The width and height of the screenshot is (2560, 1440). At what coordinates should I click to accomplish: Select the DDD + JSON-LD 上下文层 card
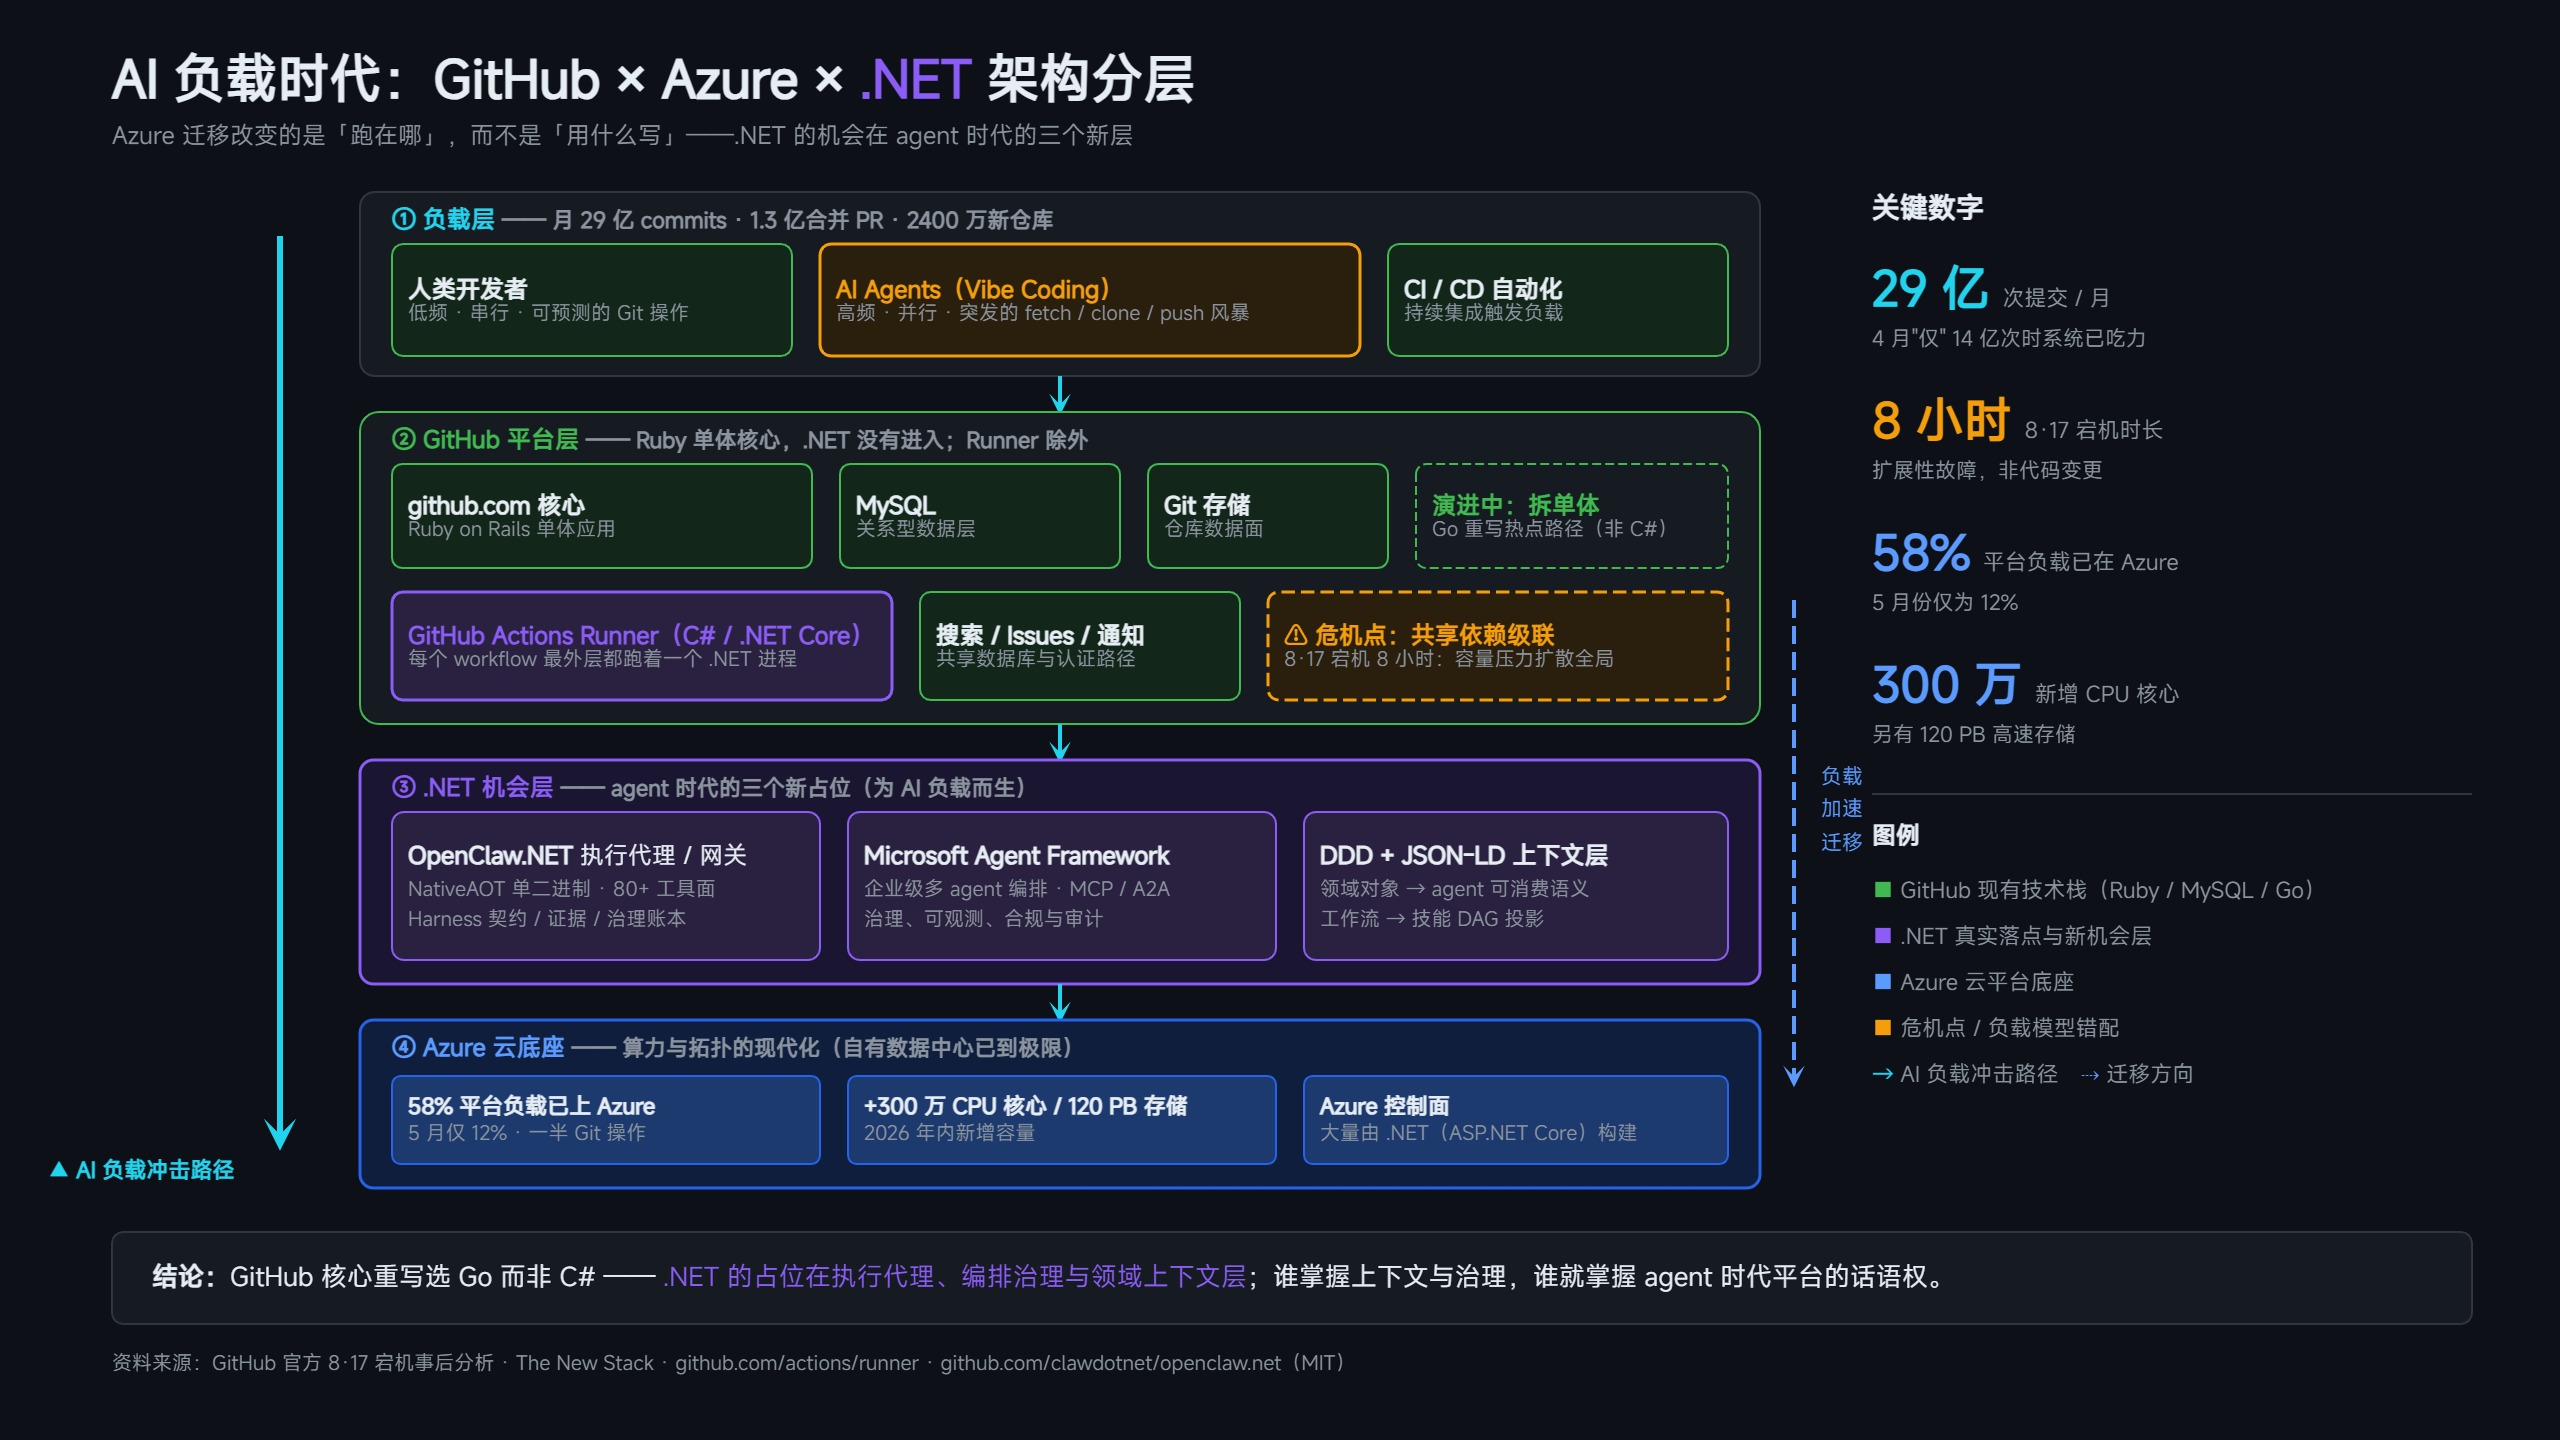click(x=1516, y=886)
